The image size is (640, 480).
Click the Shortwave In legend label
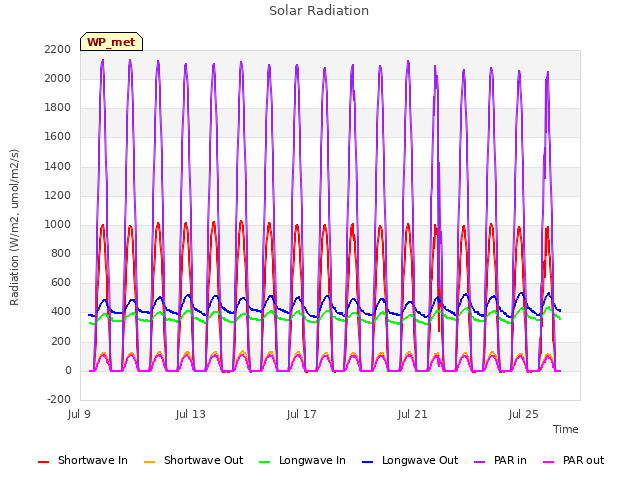pyautogui.click(x=93, y=460)
